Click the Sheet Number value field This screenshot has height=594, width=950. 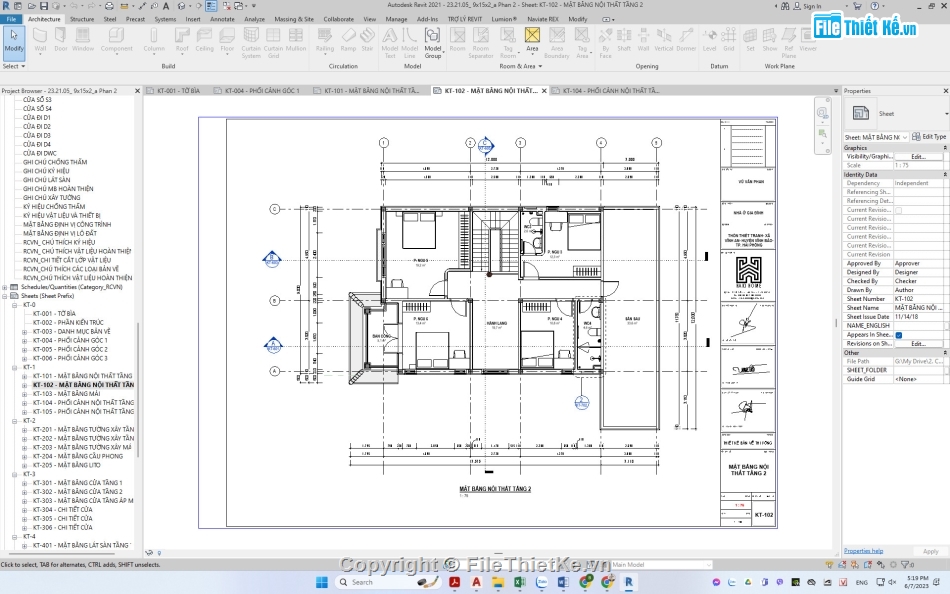918,299
